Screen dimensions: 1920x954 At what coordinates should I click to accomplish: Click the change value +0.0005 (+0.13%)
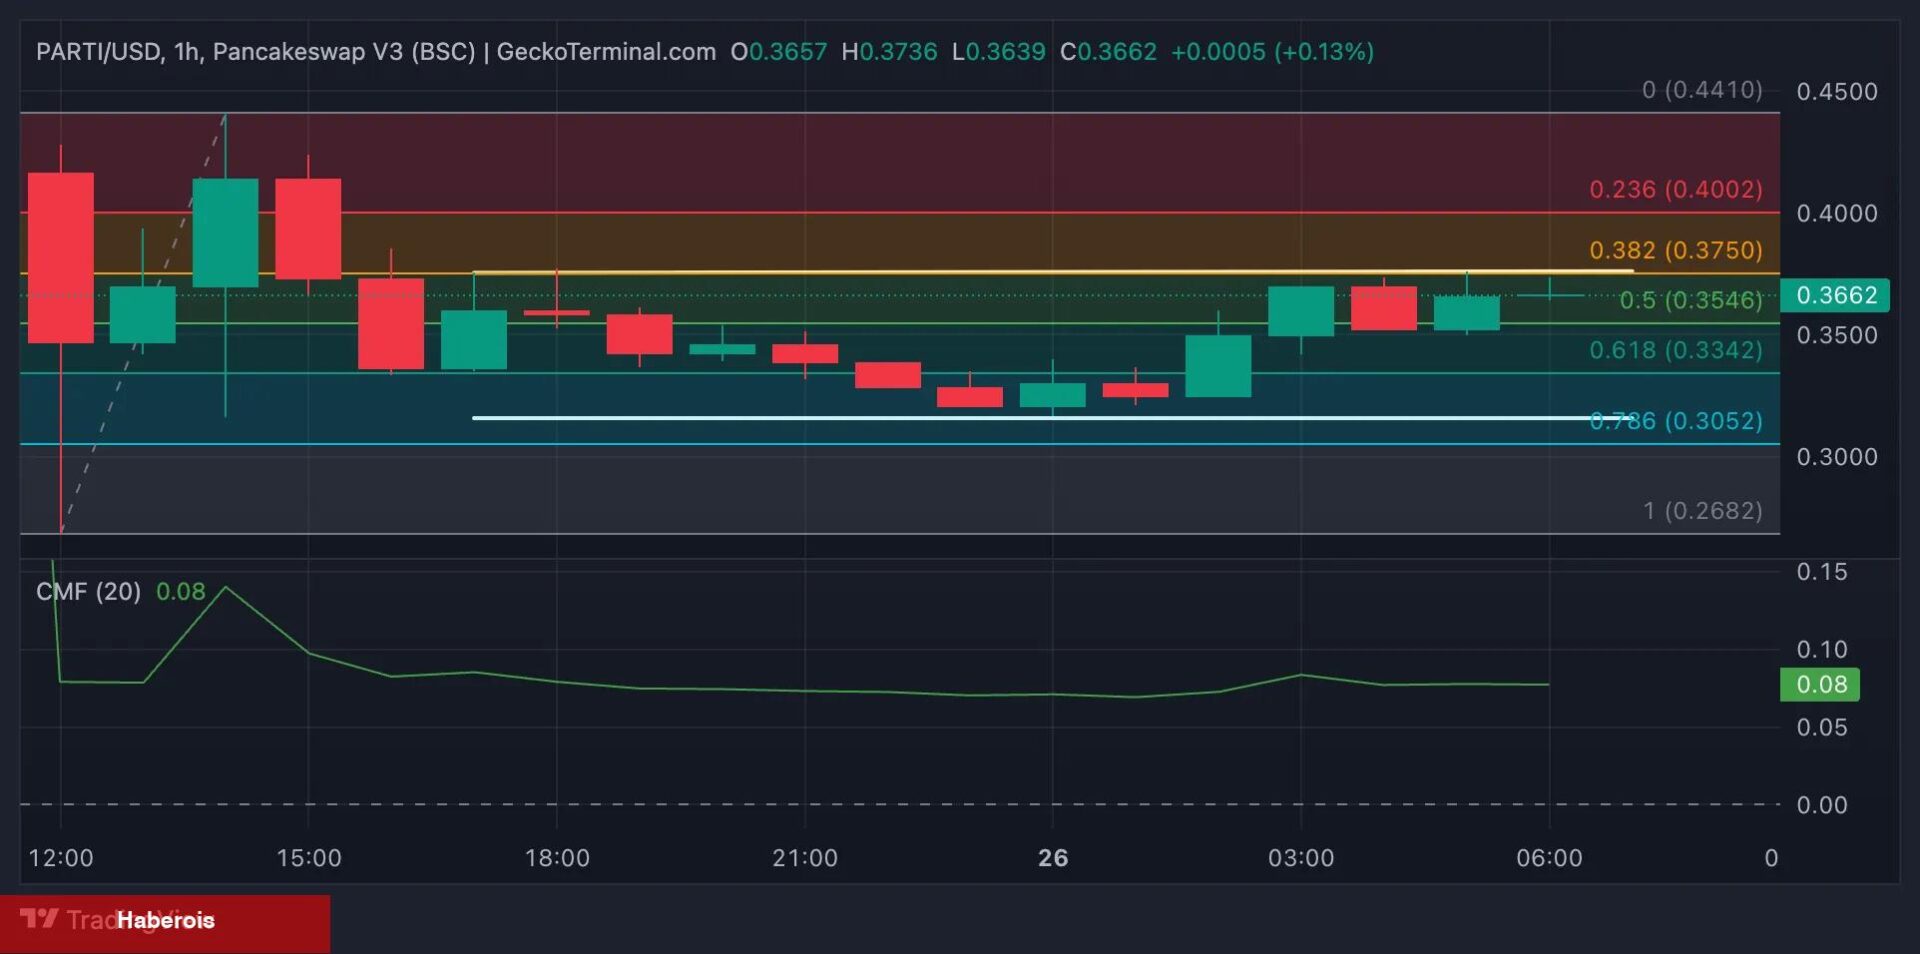(1272, 51)
